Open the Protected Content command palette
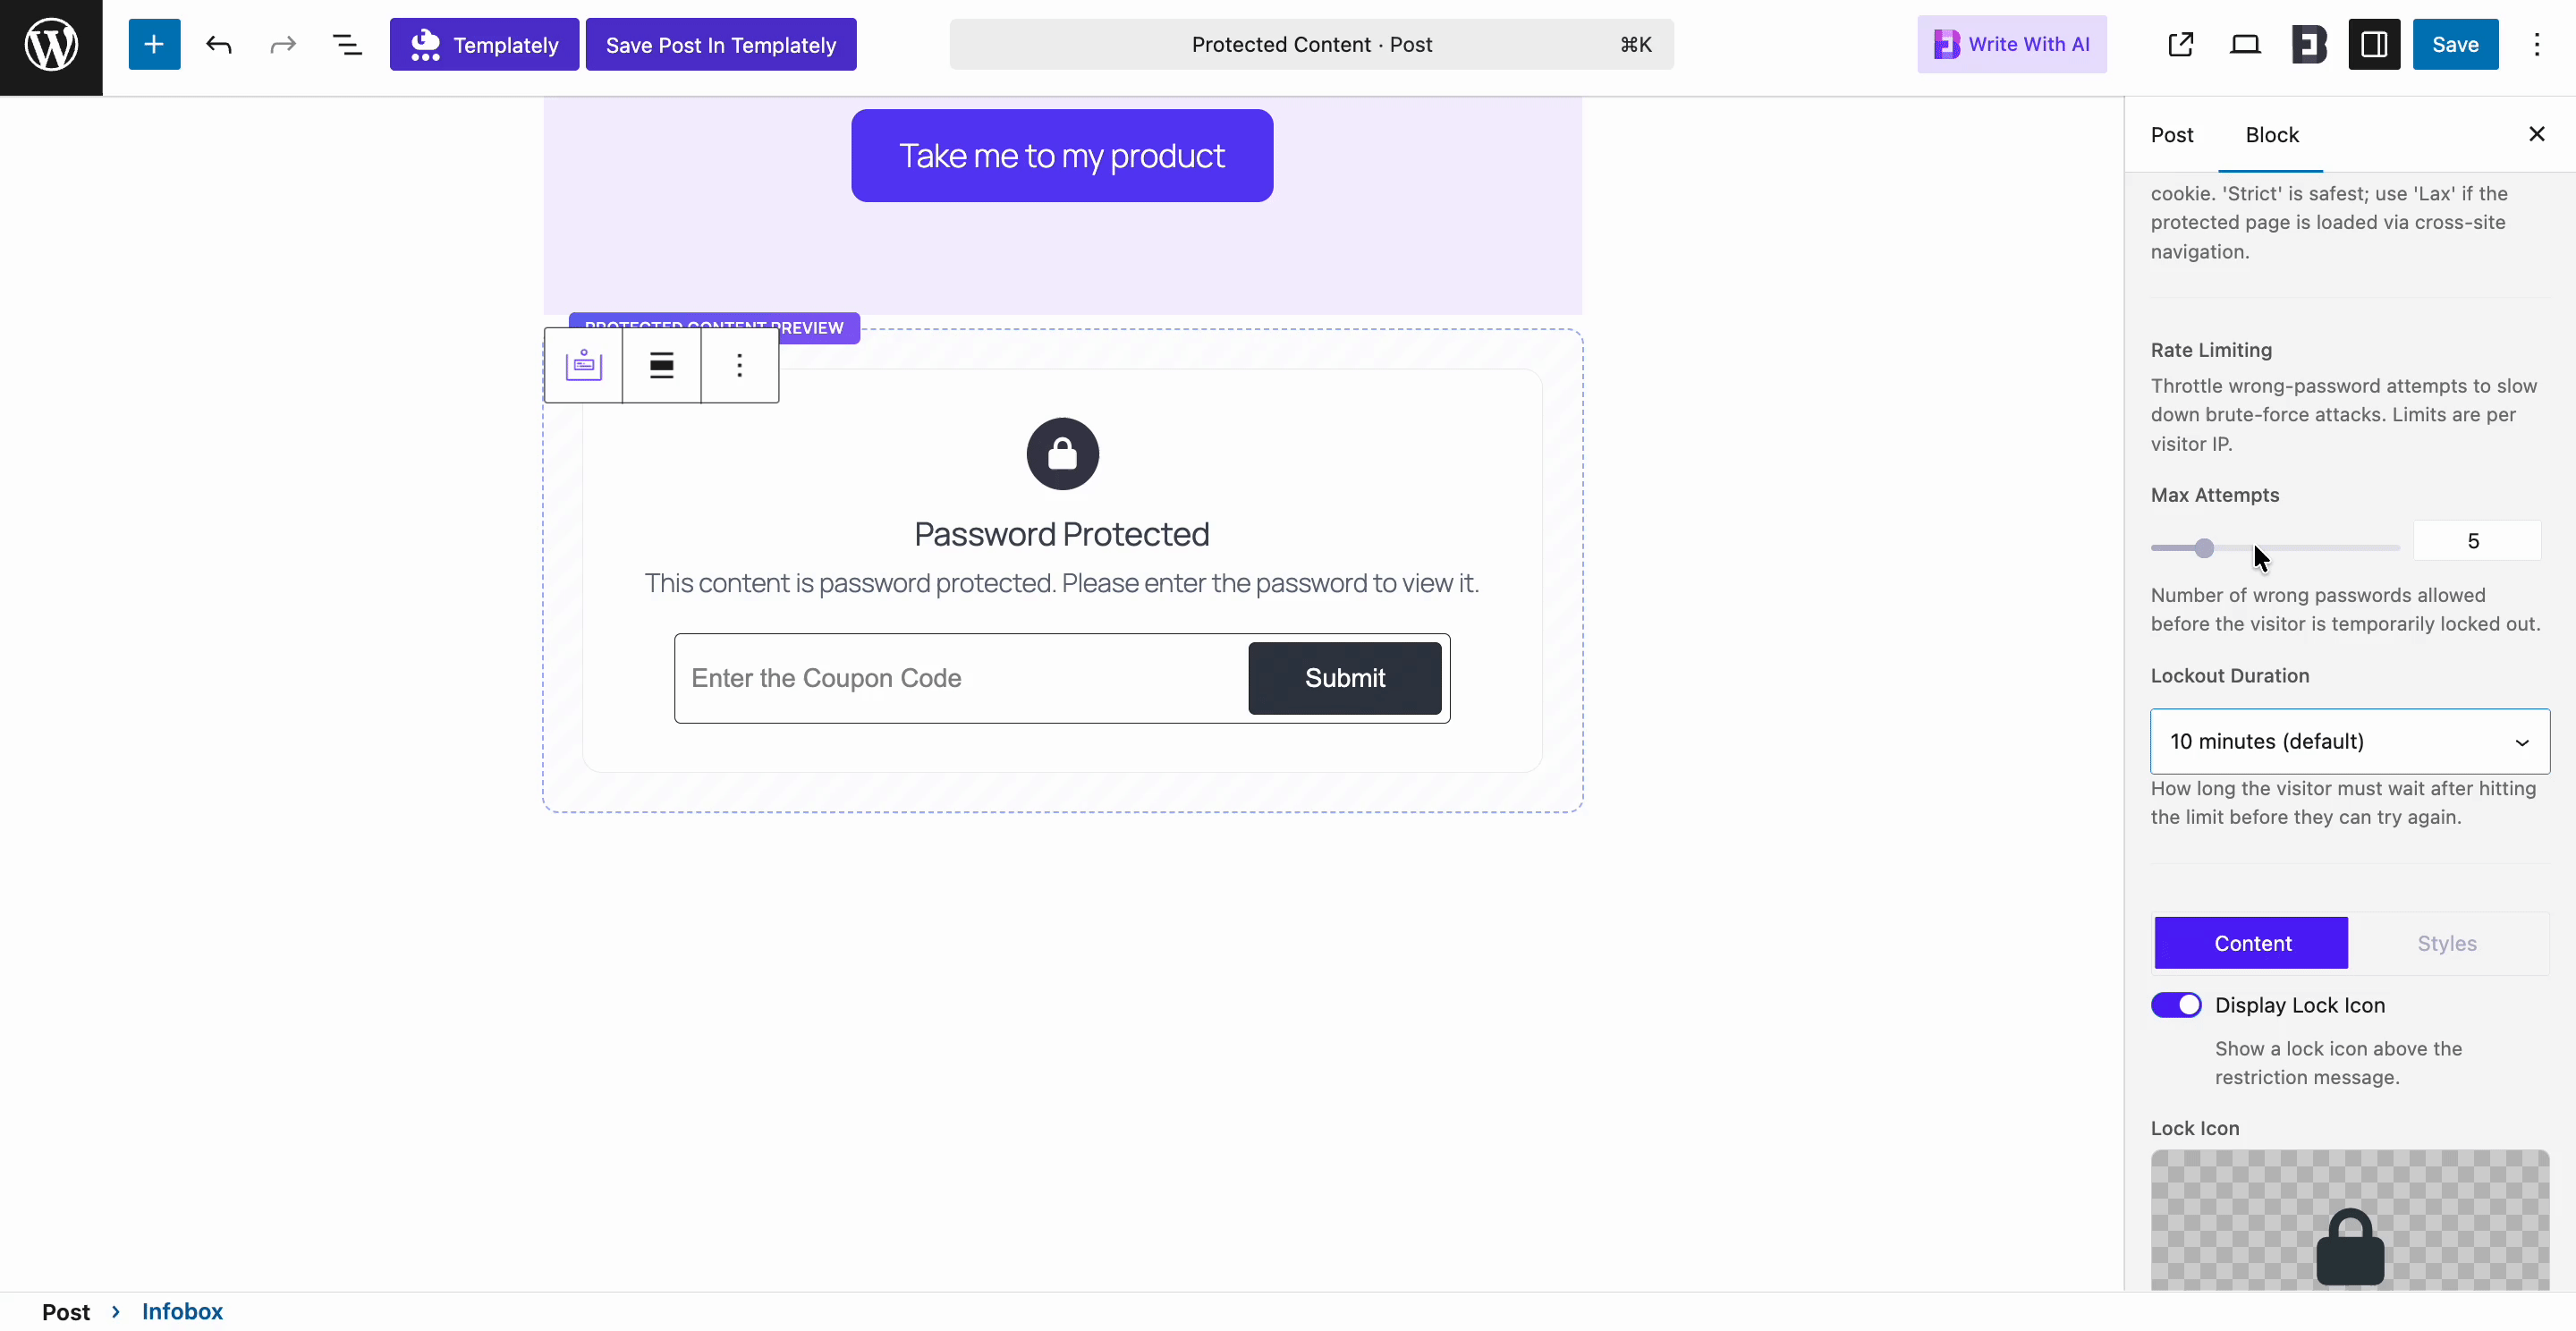This screenshot has width=2576, height=1331. pyautogui.click(x=1311, y=45)
